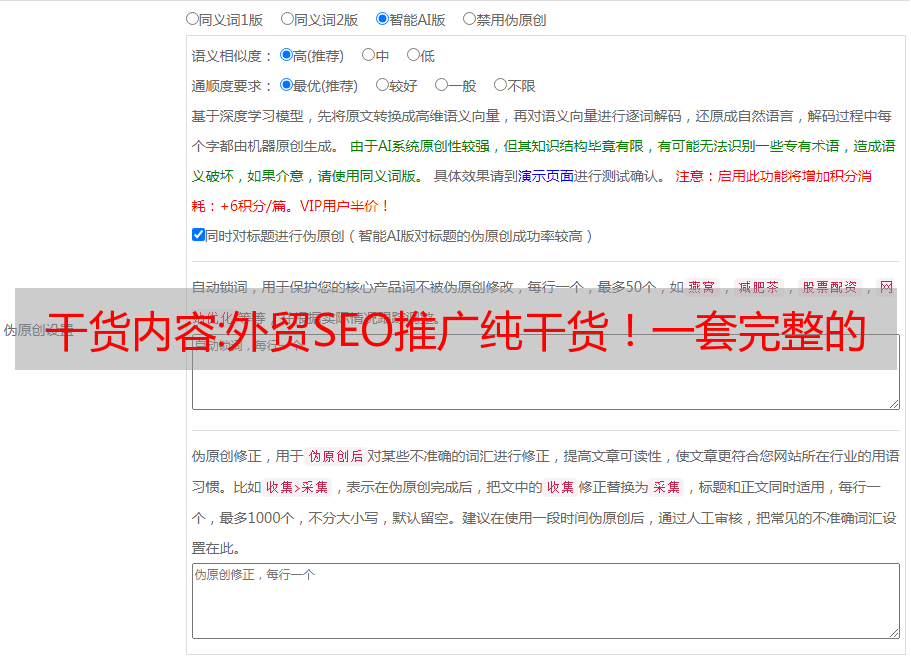The width and height of the screenshot is (911, 658).
Task: Set 语义相似度 to 低
Action: 413,55
